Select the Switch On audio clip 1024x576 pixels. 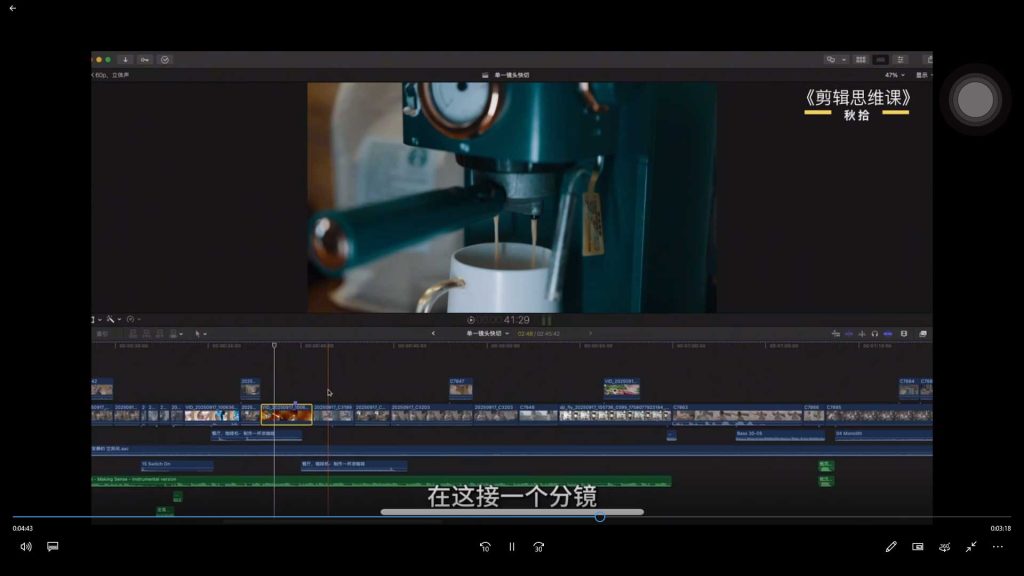(x=177, y=465)
